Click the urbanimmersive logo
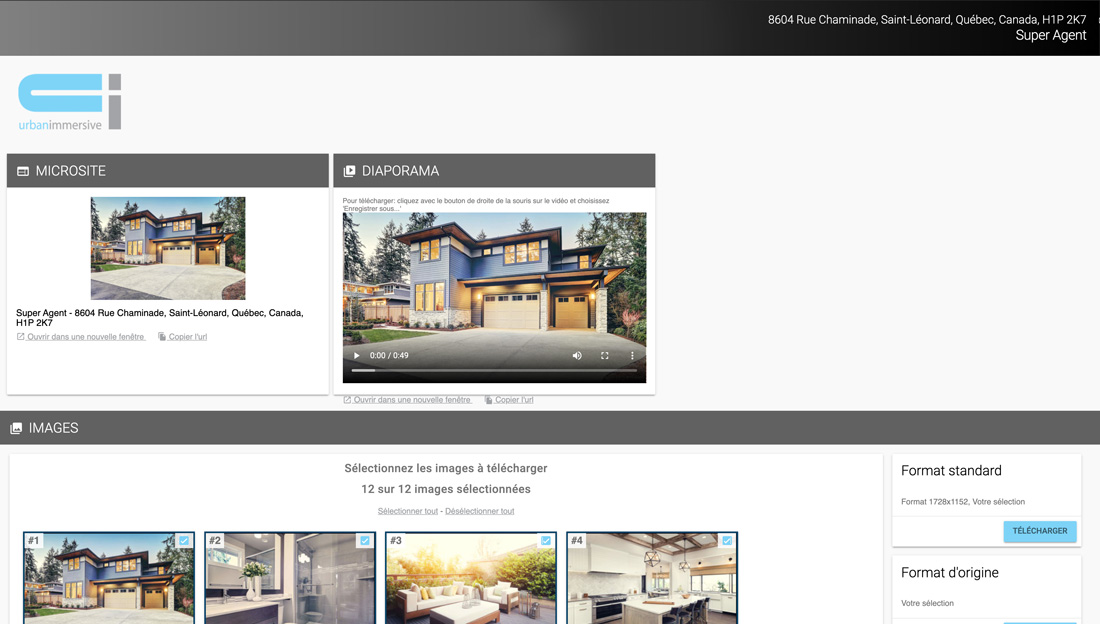1100x624 pixels. (69, 102)
